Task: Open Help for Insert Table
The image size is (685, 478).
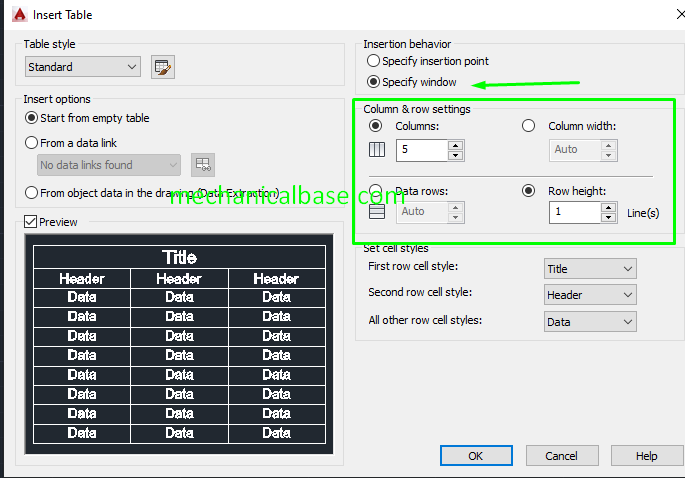Action: [647, 456]
